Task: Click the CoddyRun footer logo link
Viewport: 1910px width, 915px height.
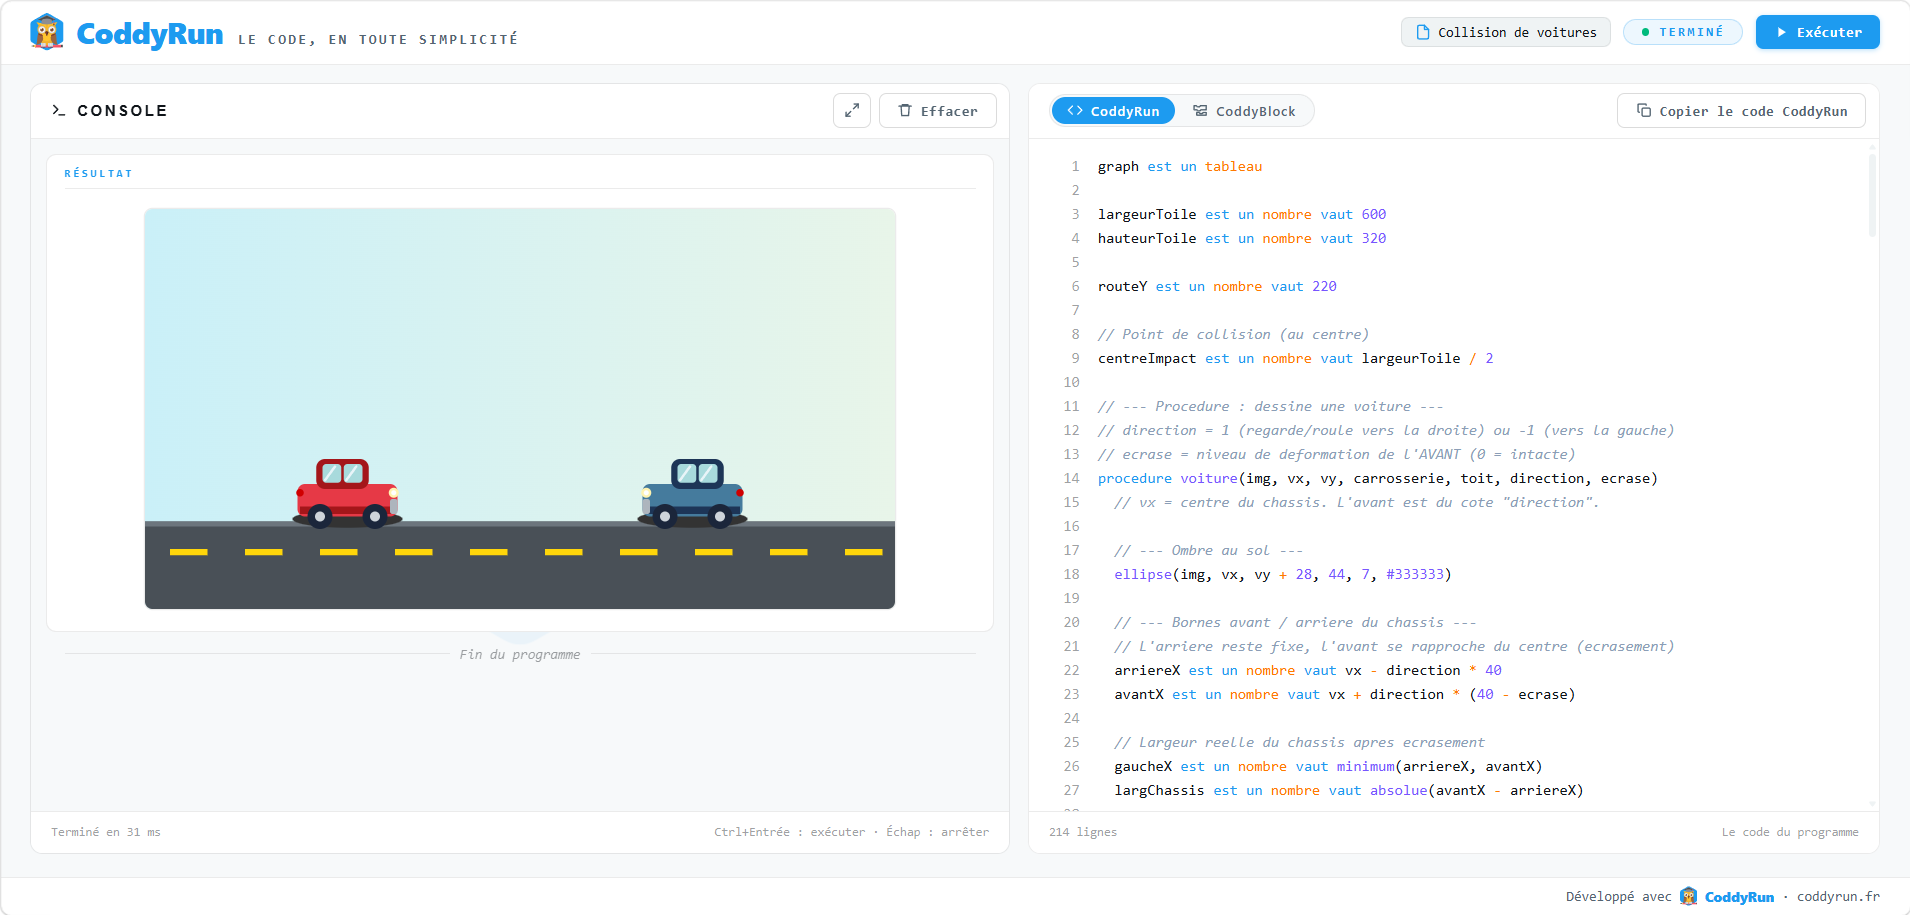Action: [x=1727, y=897]
